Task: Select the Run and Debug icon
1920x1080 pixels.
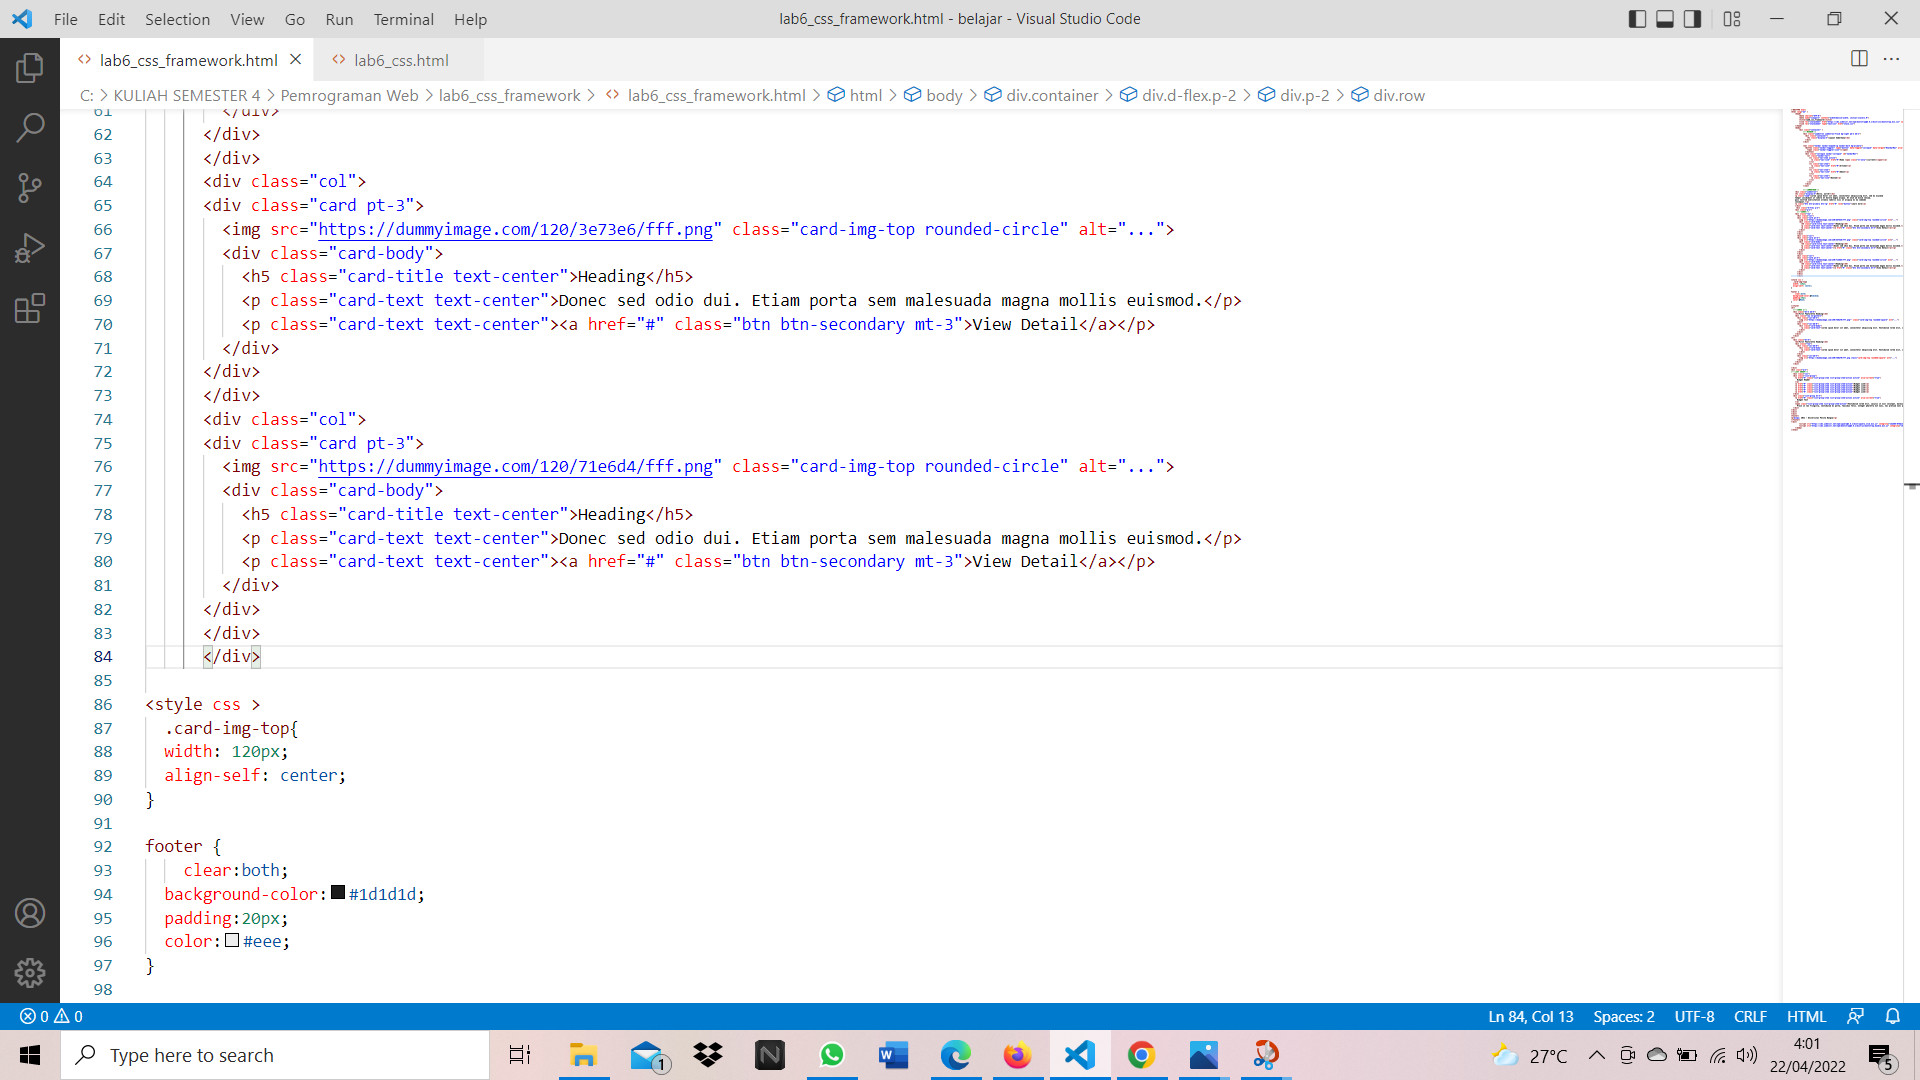Action: pos(30,248)
